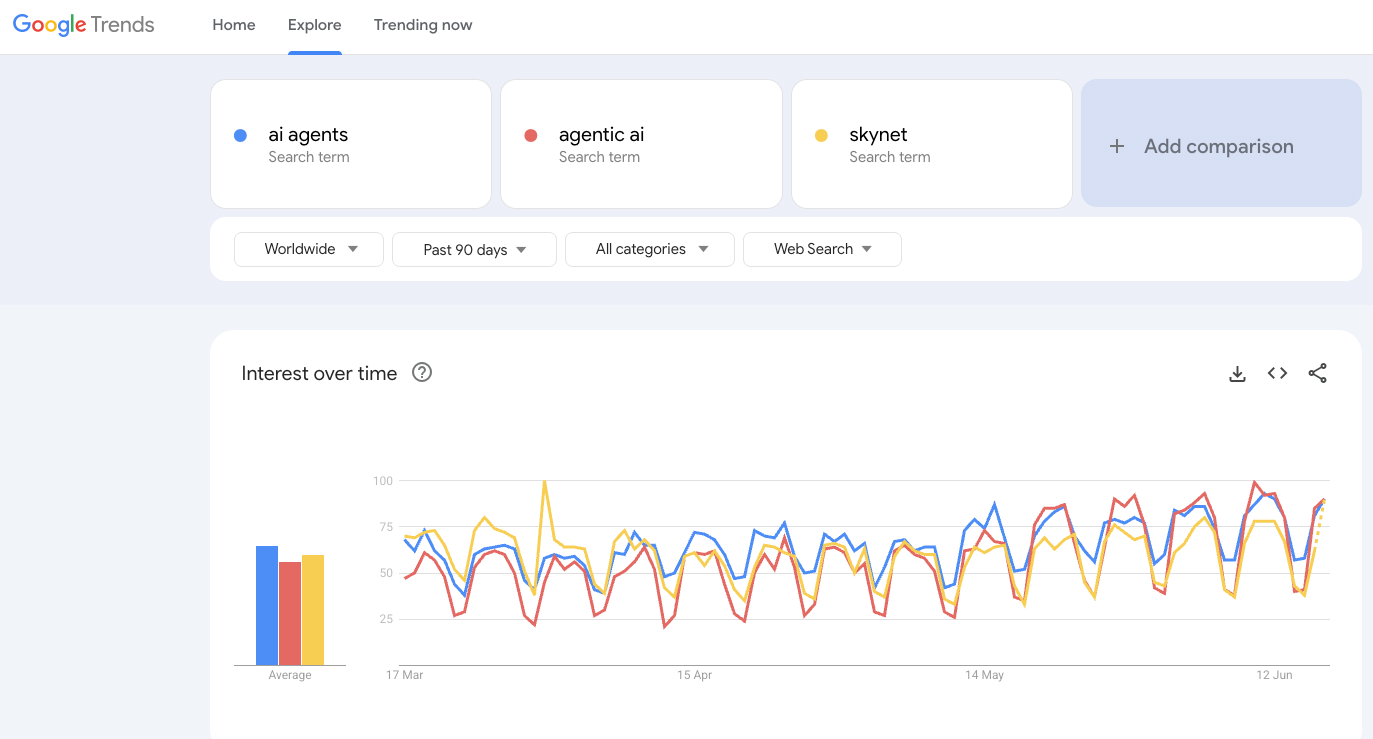This screenshot has width=1373, height=739.
Task: Click the '100' y-axis value
Action: pos(383,481)
